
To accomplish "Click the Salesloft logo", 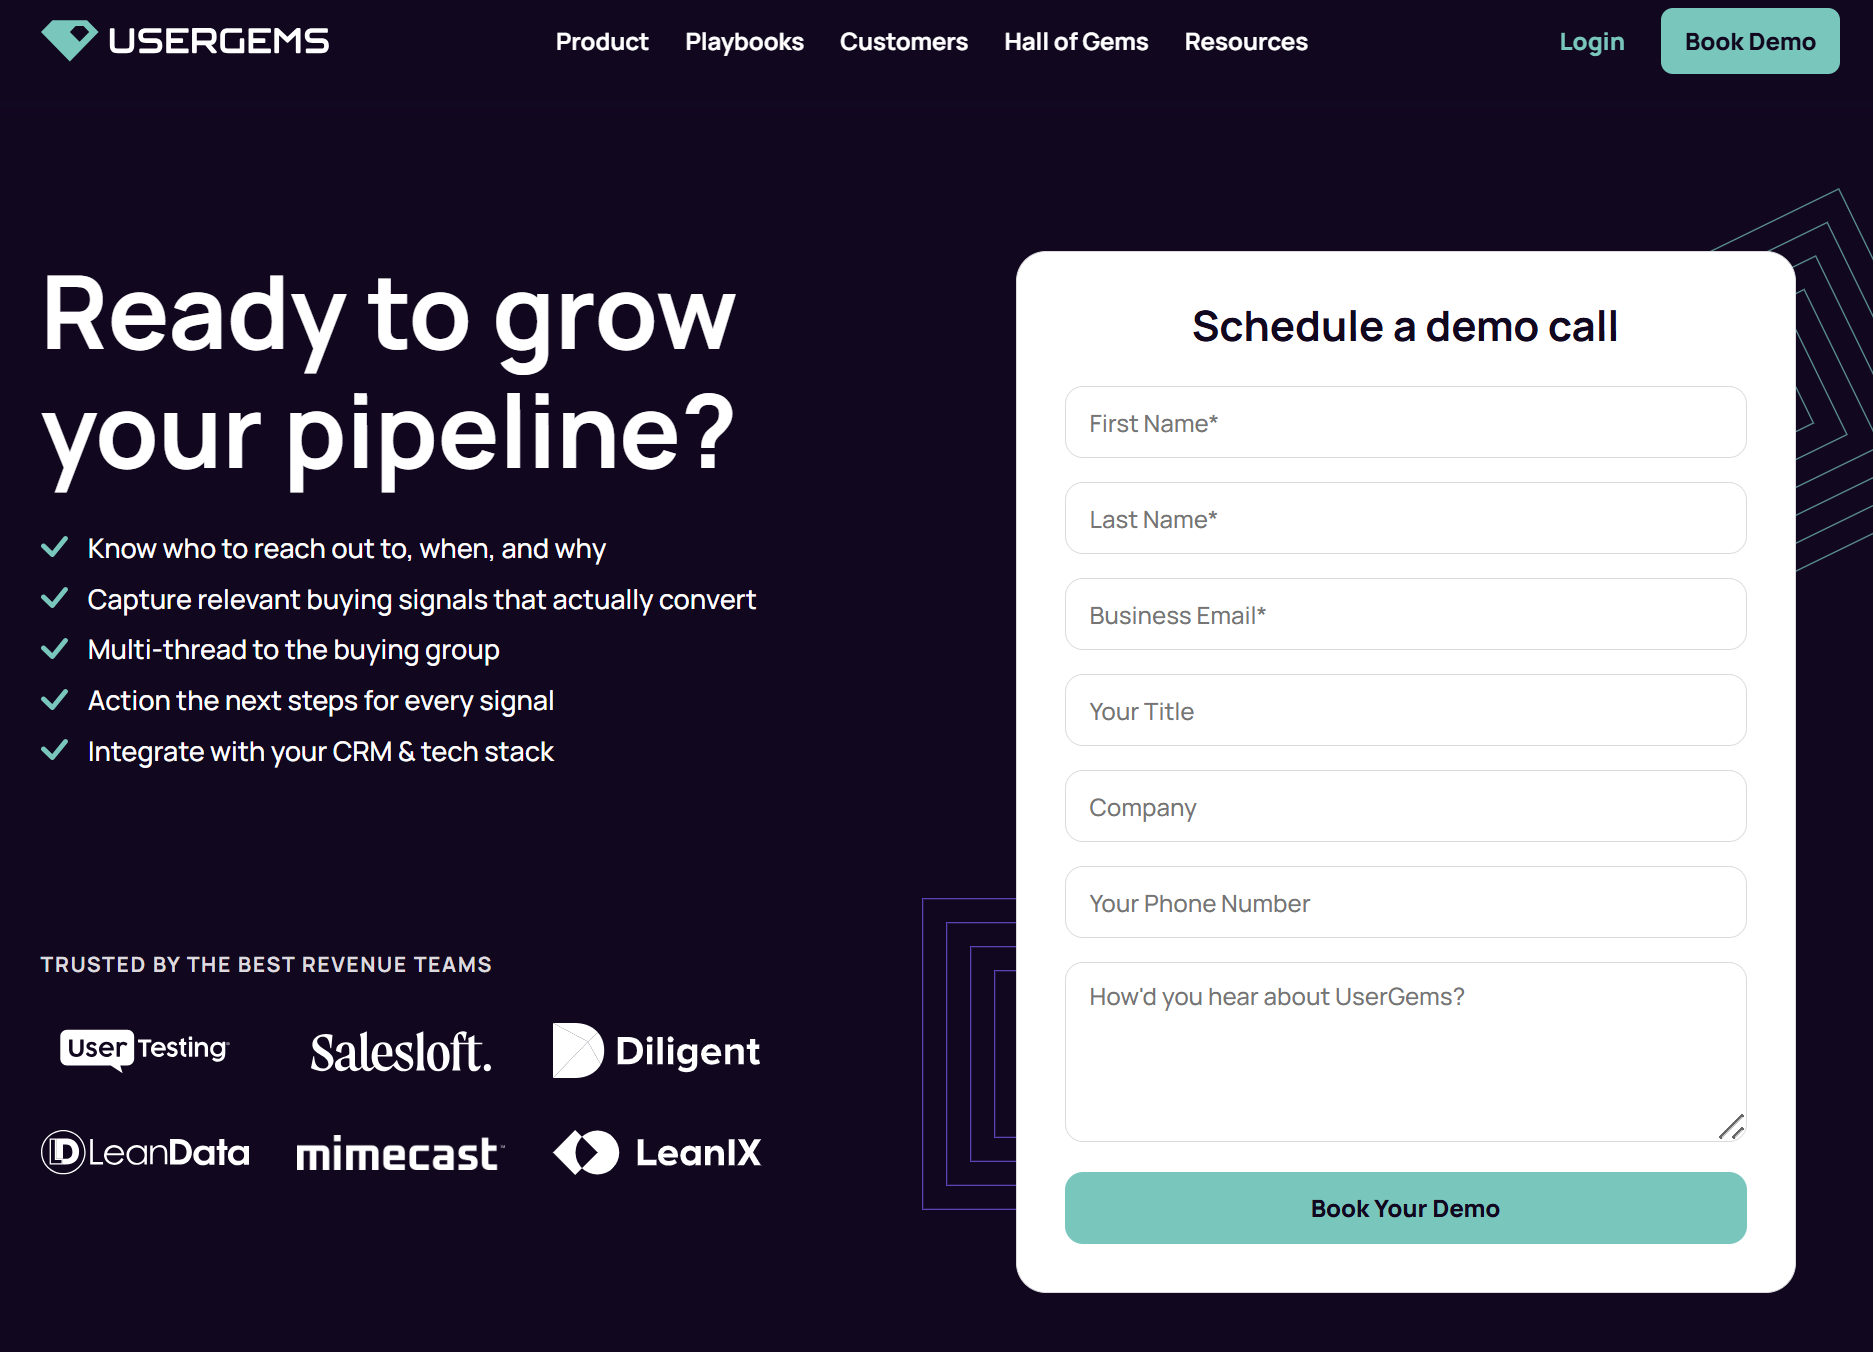I will pyautogui.click(x=401, y=1052).
